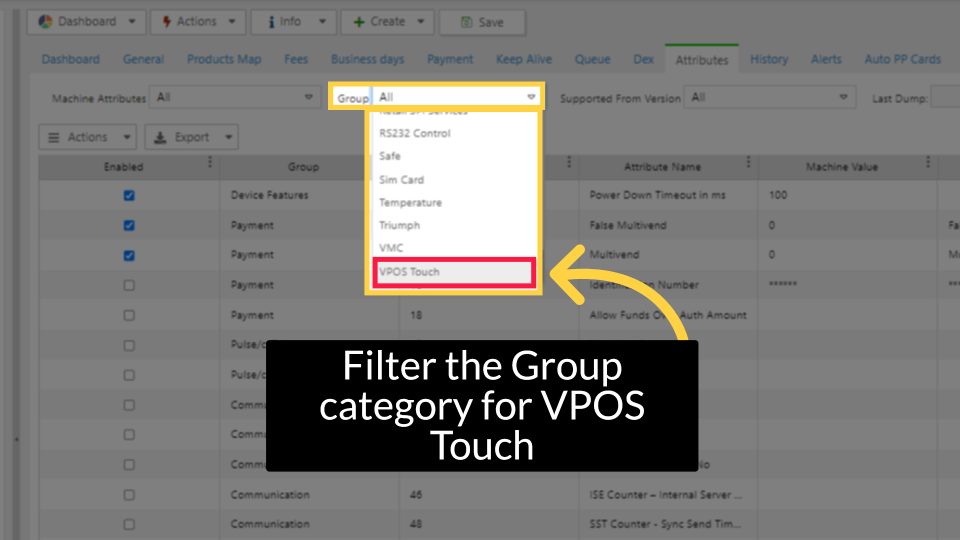Open the History tab
960x540 pixels.
pos(769,59)
